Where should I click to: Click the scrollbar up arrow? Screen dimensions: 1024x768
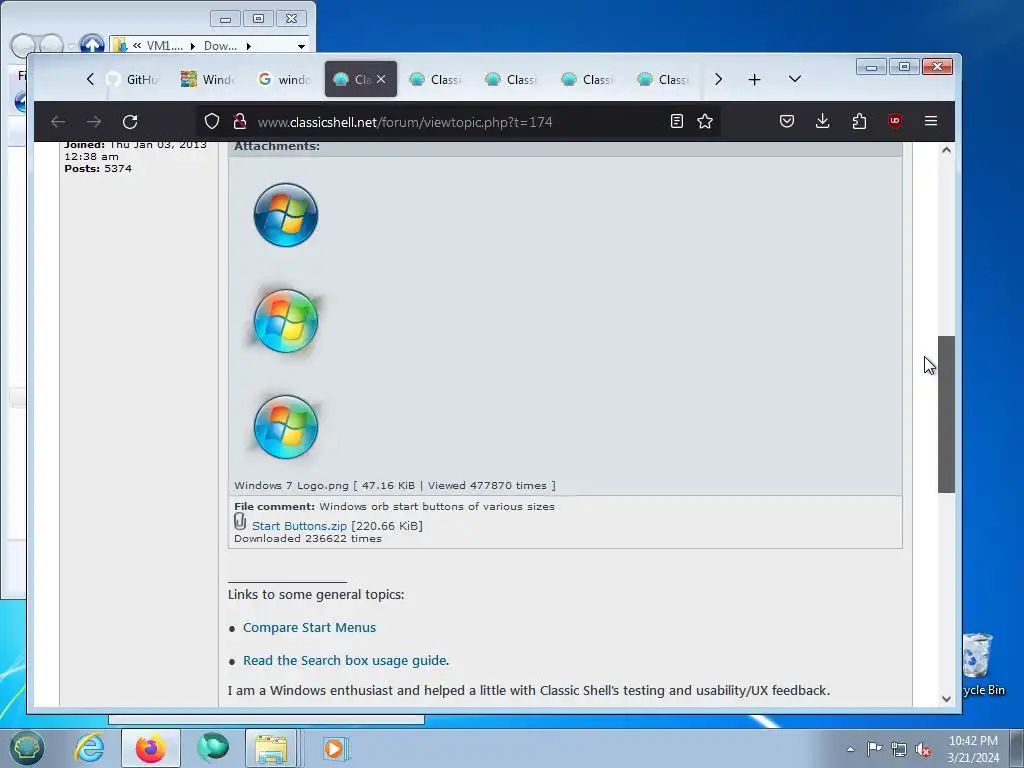(x=946, y=150)
